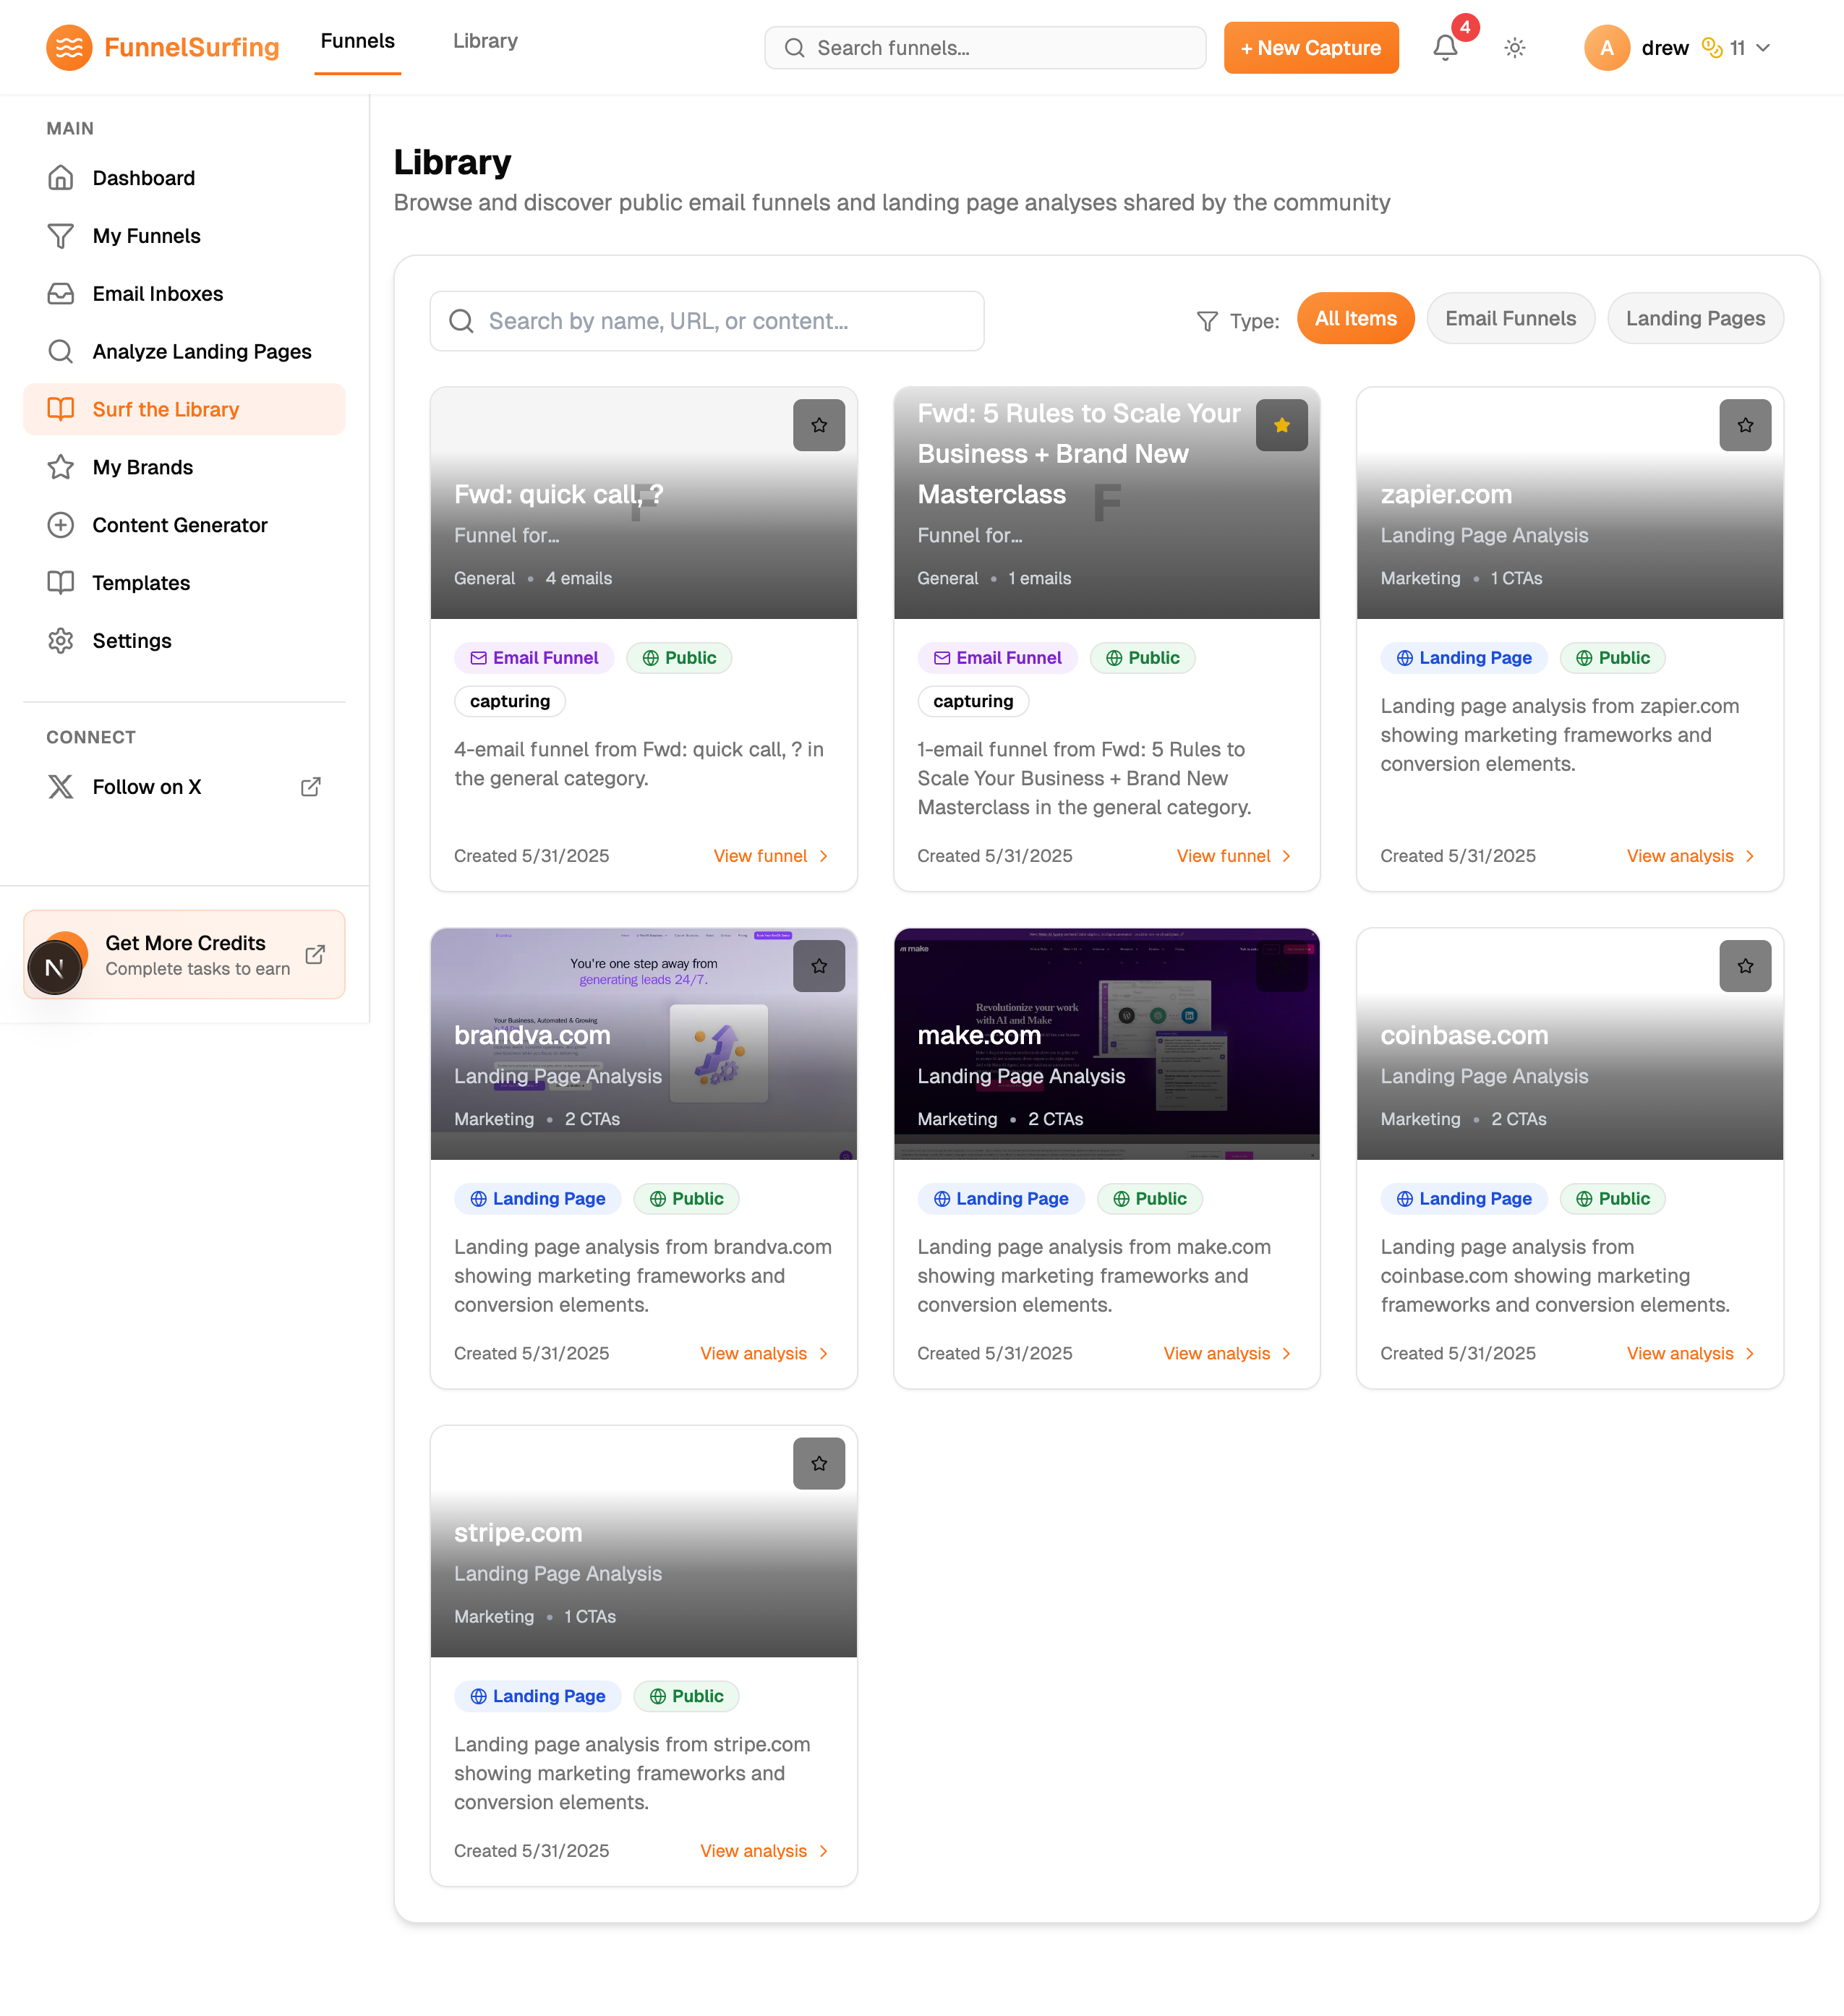Click Landing Page tag on coinbase.com card
The height and width of the screenshot is (2016, 1844).
click(1463, 1198)
